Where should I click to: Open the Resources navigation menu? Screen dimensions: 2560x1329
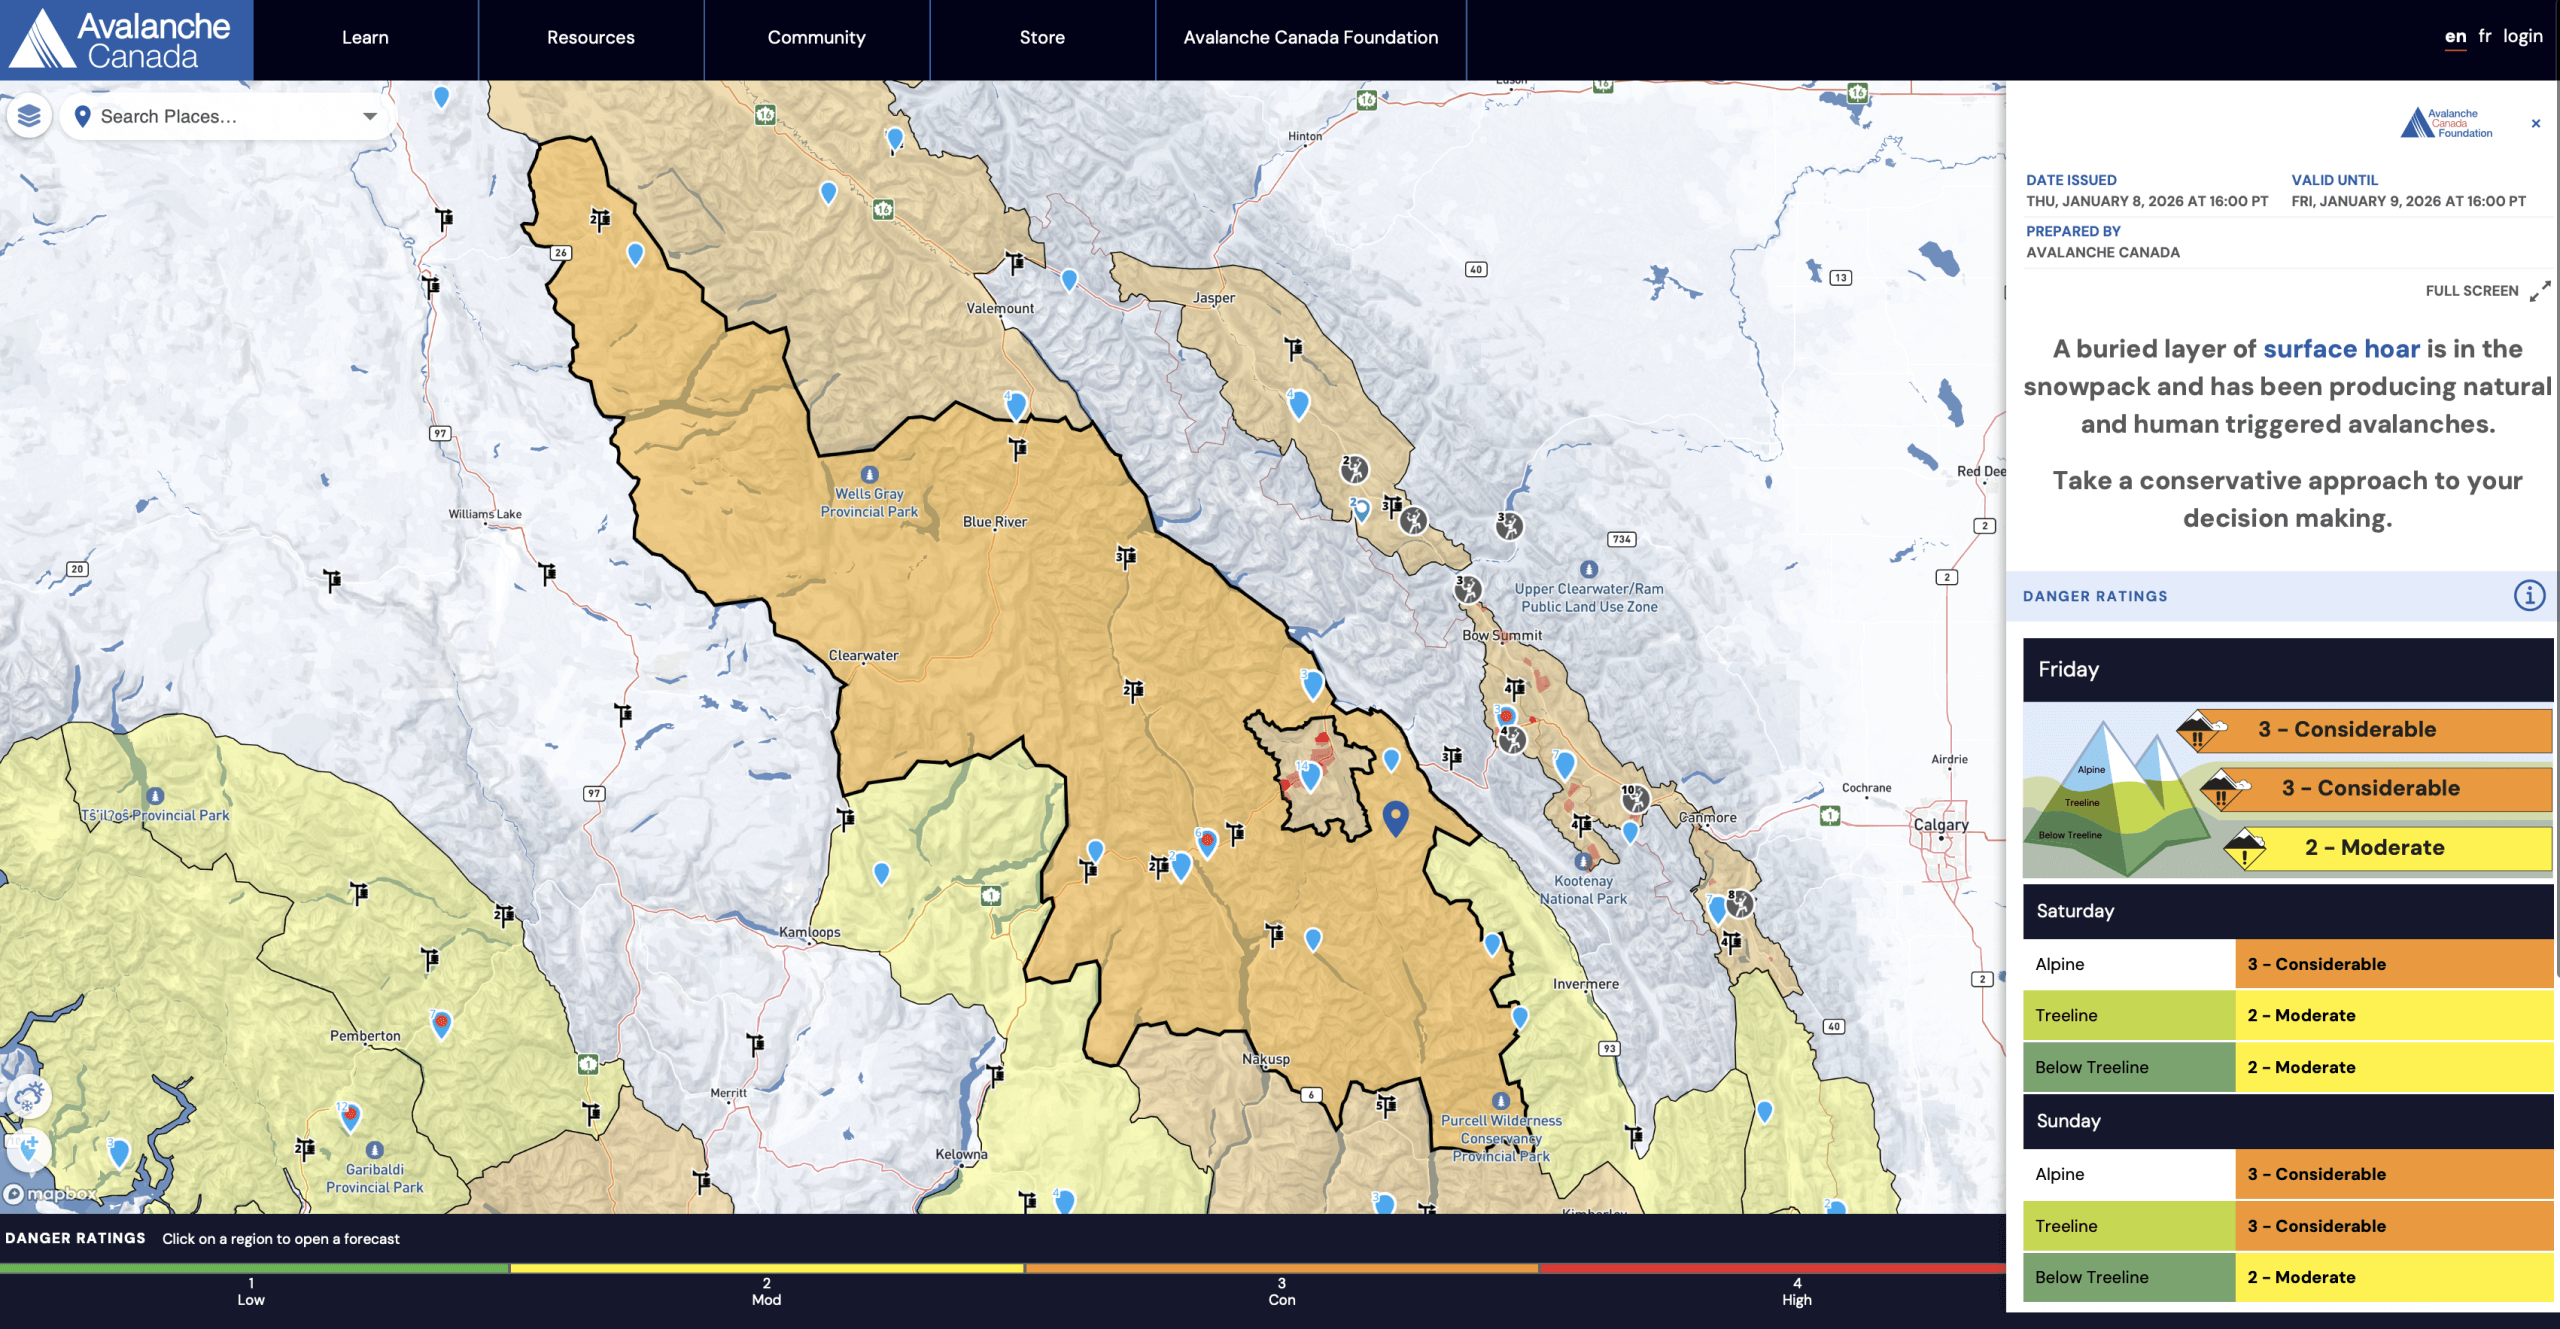[590, 38]
